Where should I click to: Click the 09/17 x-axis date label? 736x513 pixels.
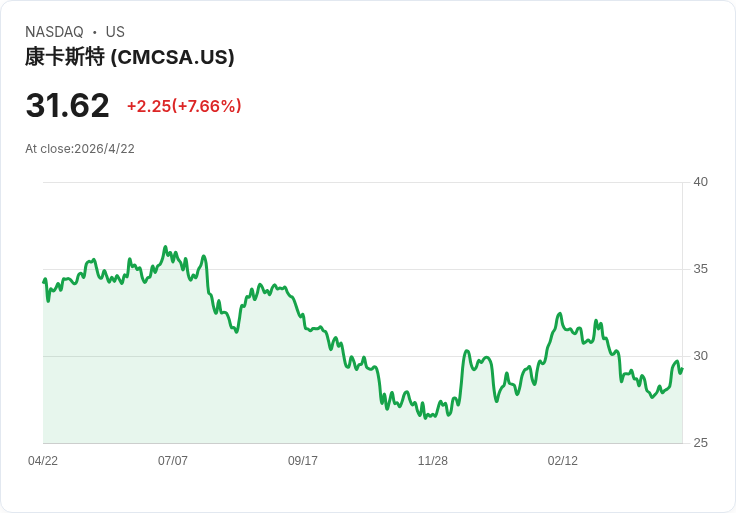coord(303,460)
